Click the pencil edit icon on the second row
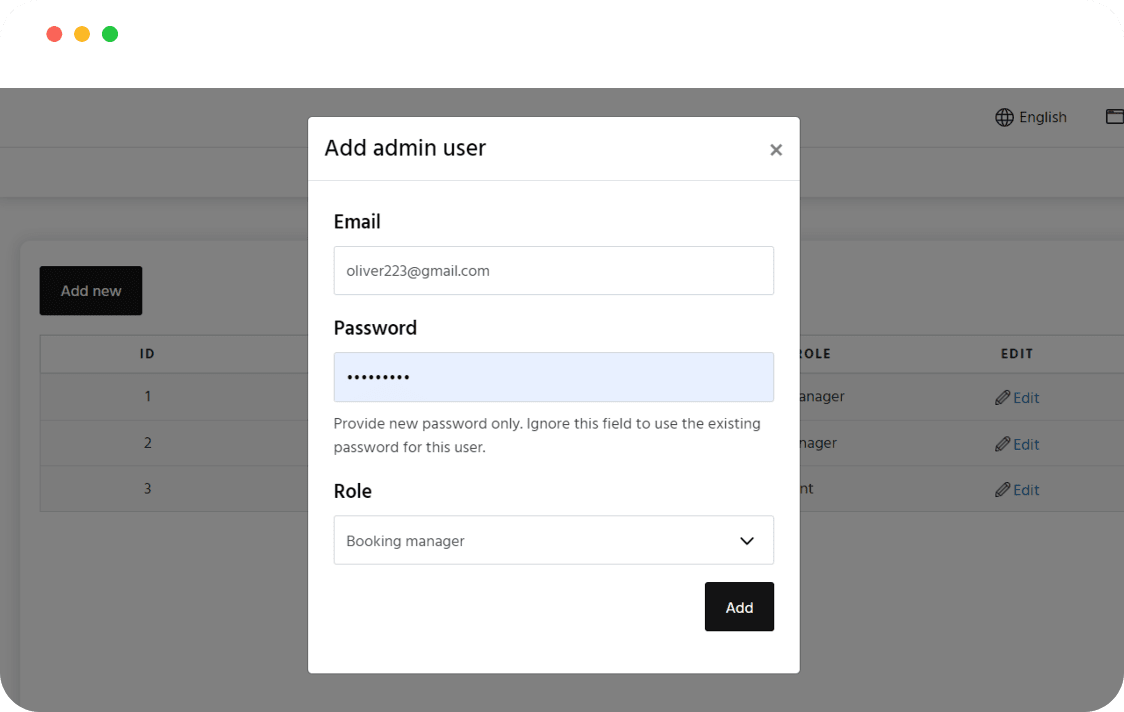Viewport: 1124px width, 712px height. [x=1002, y=443]
